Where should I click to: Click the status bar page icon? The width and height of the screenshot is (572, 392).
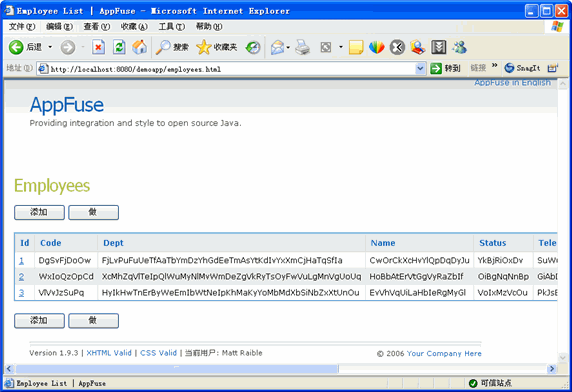(x=9, y=383)
